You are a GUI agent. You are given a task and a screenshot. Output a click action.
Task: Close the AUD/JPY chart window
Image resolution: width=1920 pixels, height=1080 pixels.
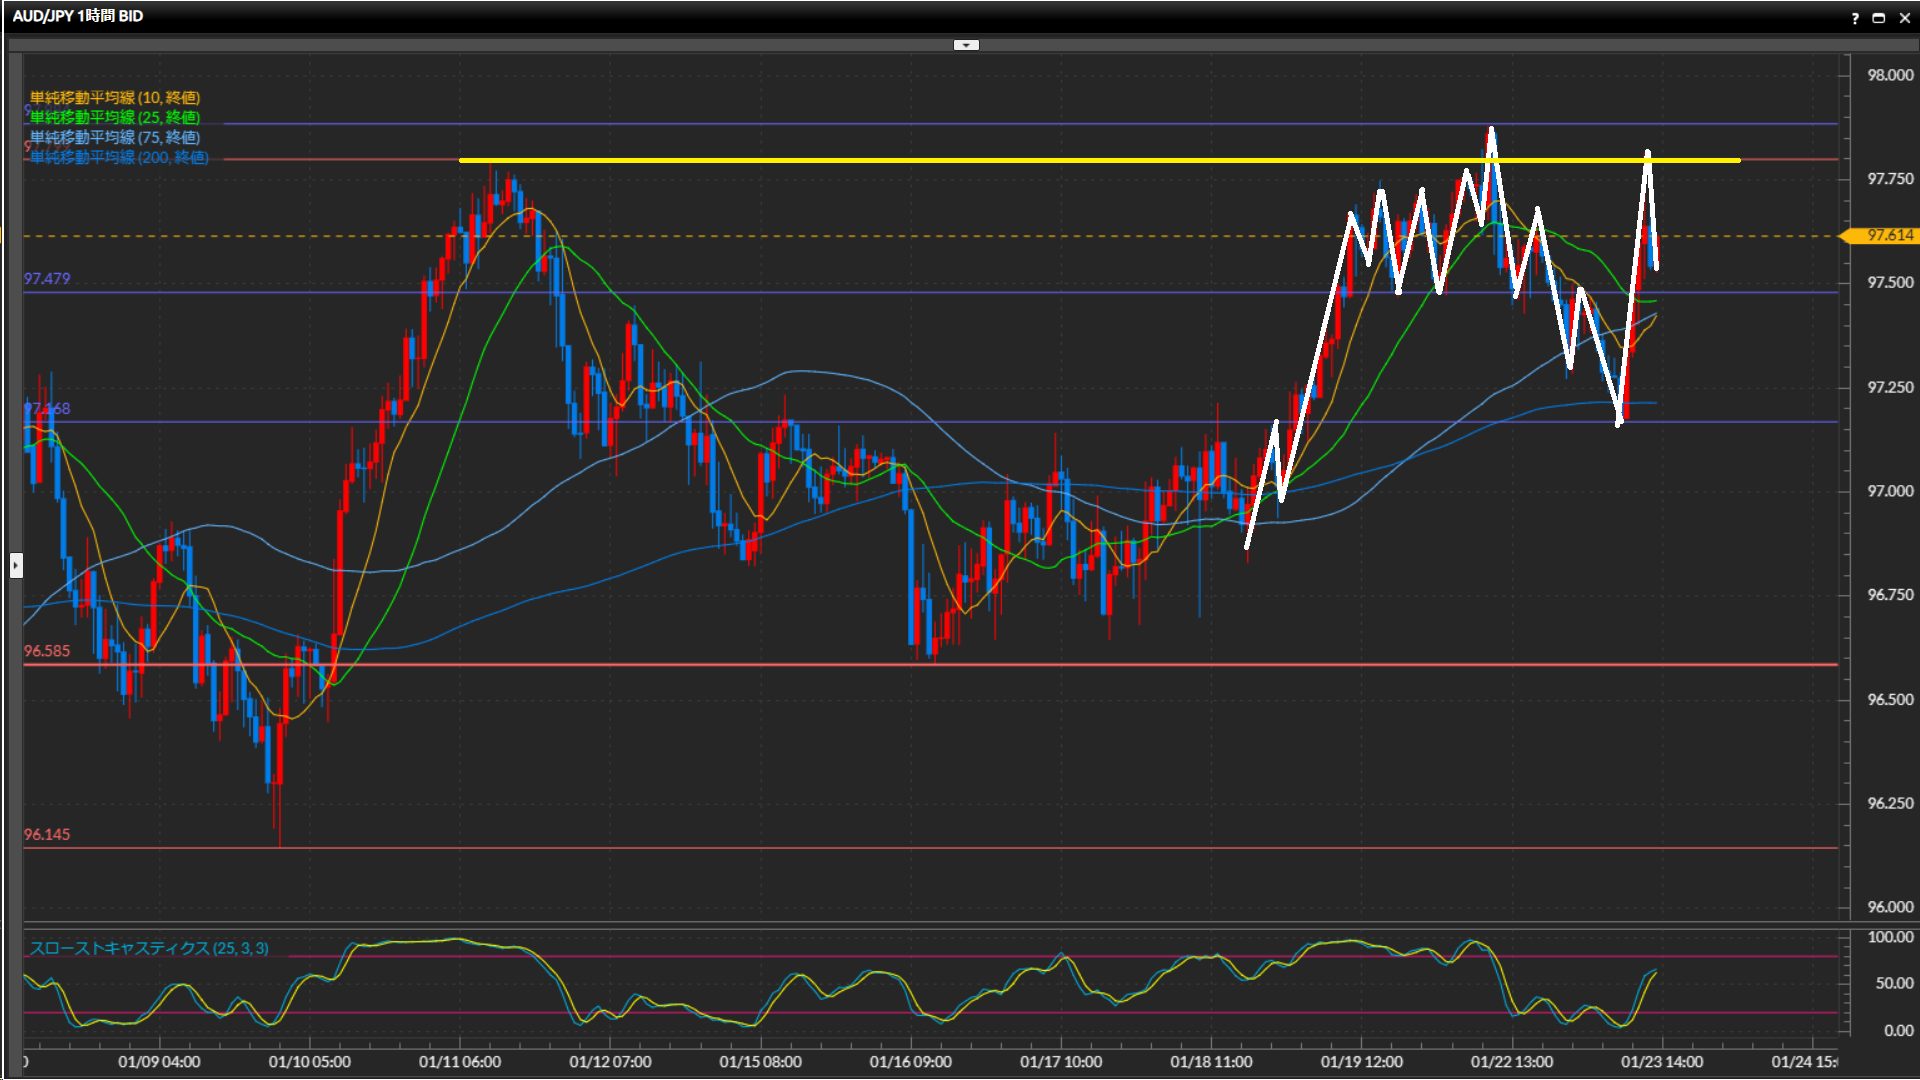click(1904, 18)
